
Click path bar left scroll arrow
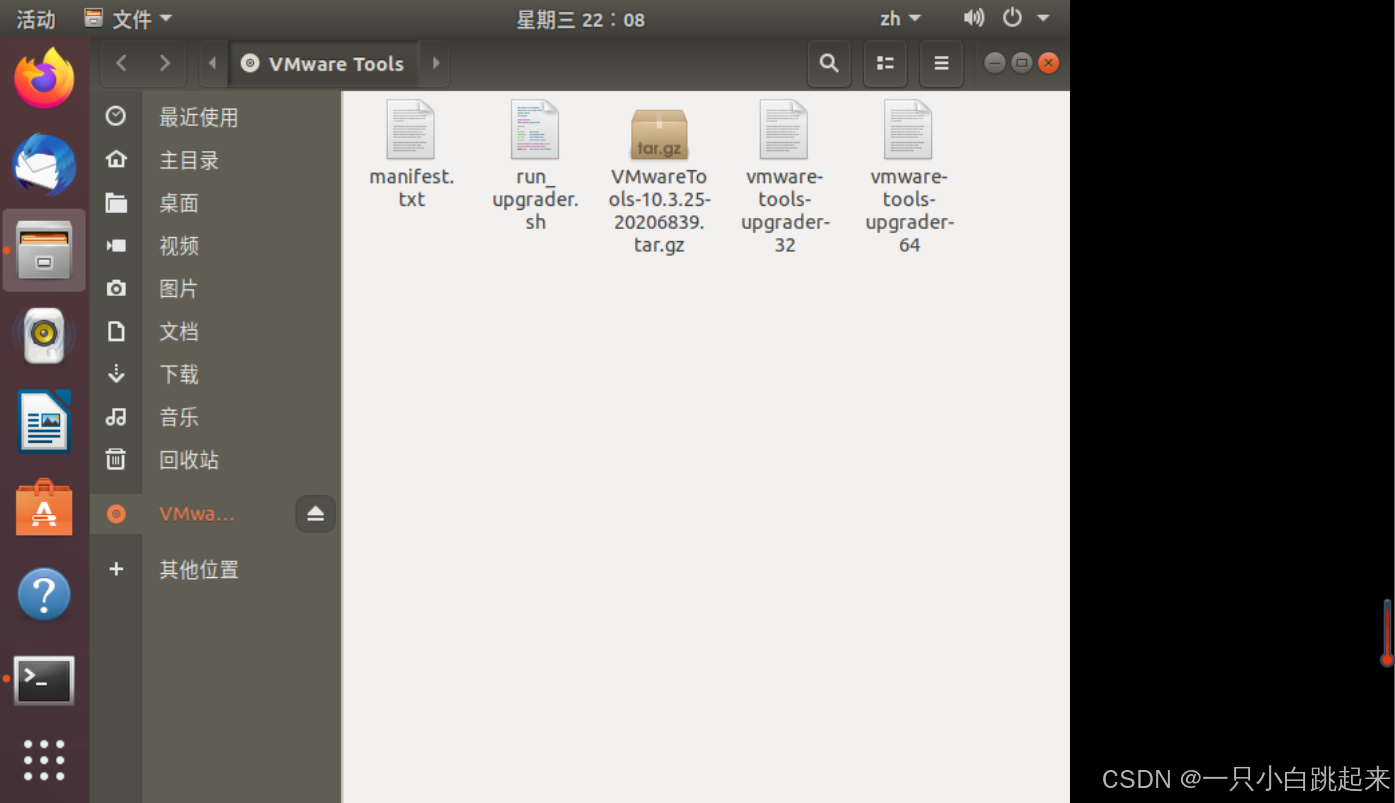212,63
